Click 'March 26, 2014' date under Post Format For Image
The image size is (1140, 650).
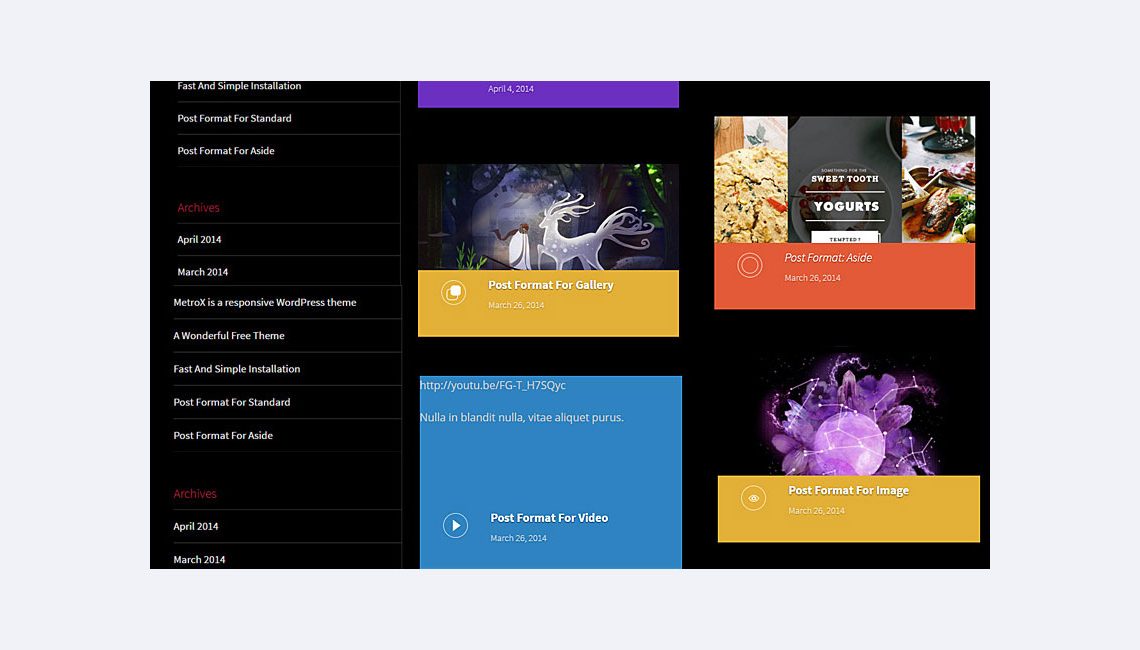816,511
